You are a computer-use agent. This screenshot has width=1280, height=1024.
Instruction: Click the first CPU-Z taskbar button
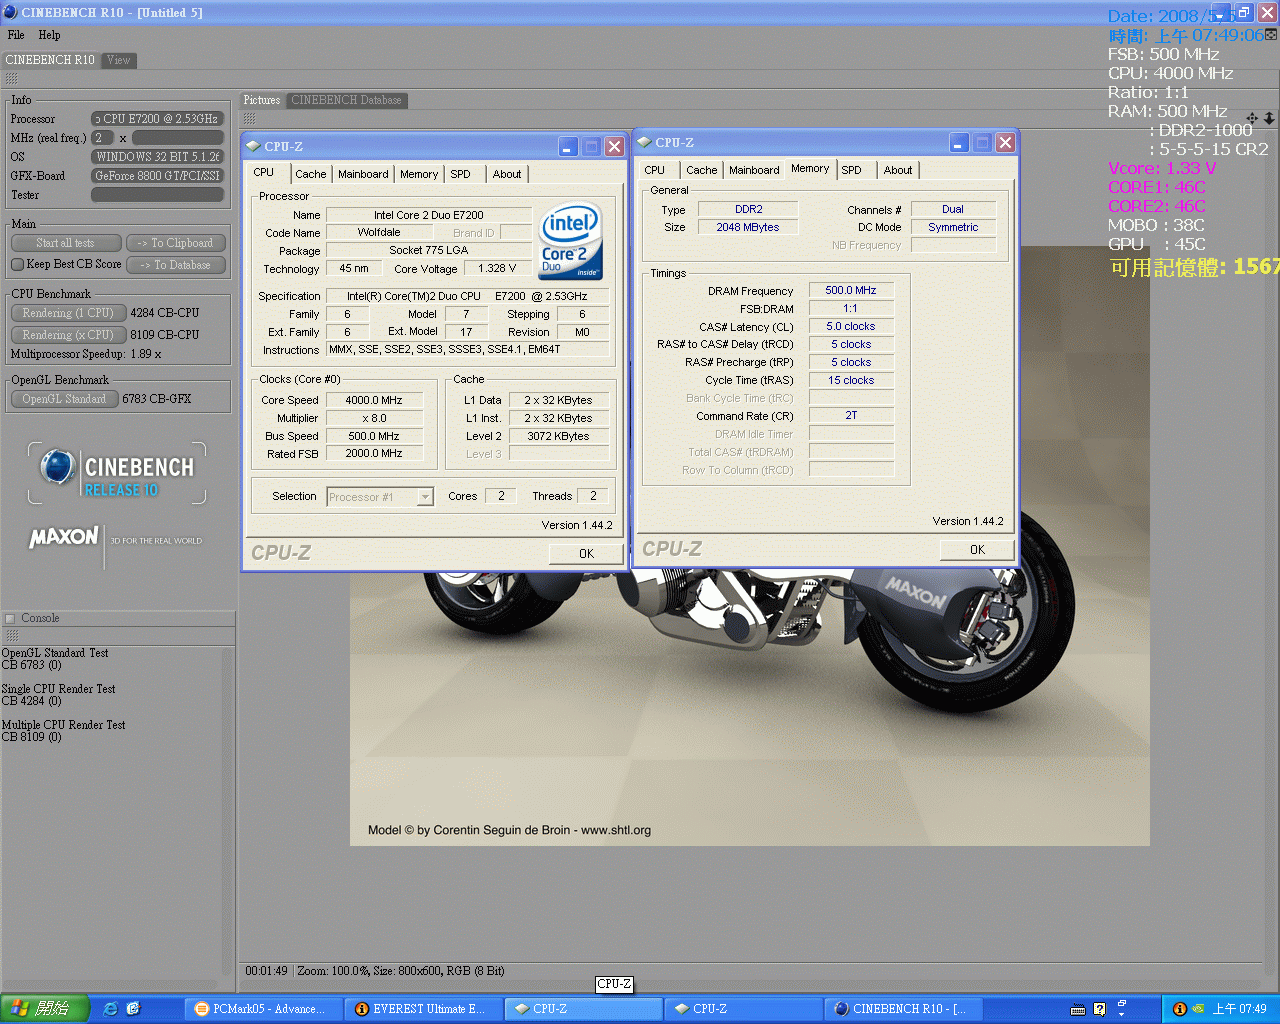click(x=582, y=1009)
